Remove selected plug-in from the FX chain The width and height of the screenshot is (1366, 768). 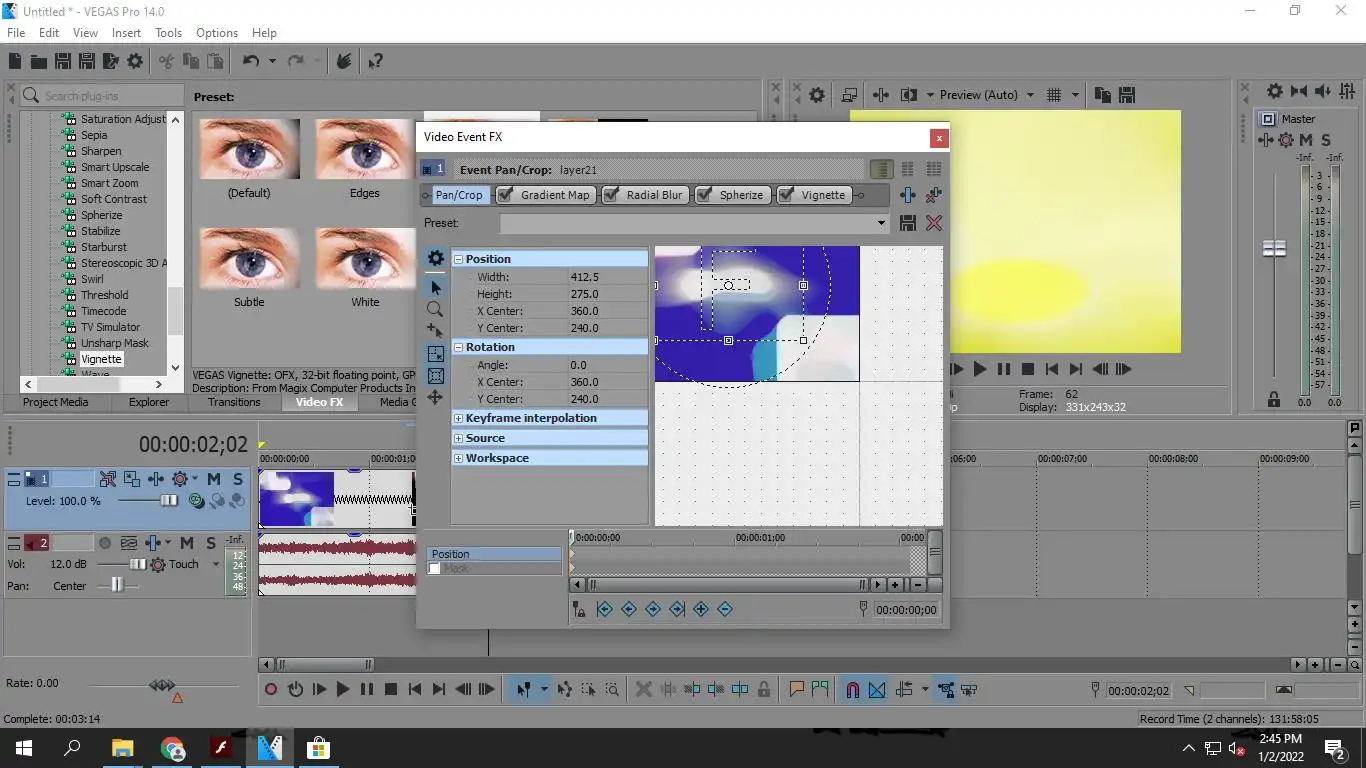tap(934, 196)
